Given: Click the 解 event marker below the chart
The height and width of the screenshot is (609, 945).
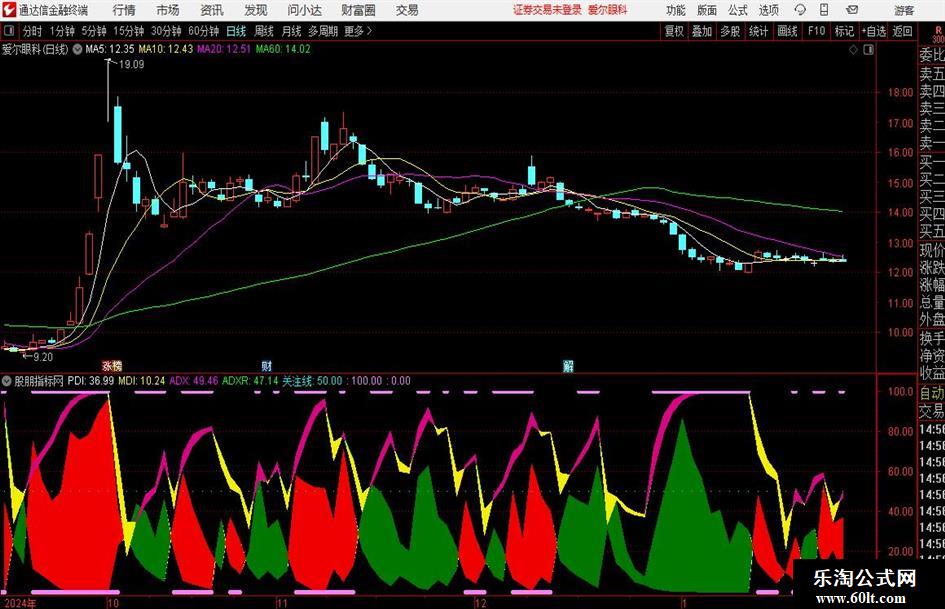Looking at the screenshot, I should [568, 365].
